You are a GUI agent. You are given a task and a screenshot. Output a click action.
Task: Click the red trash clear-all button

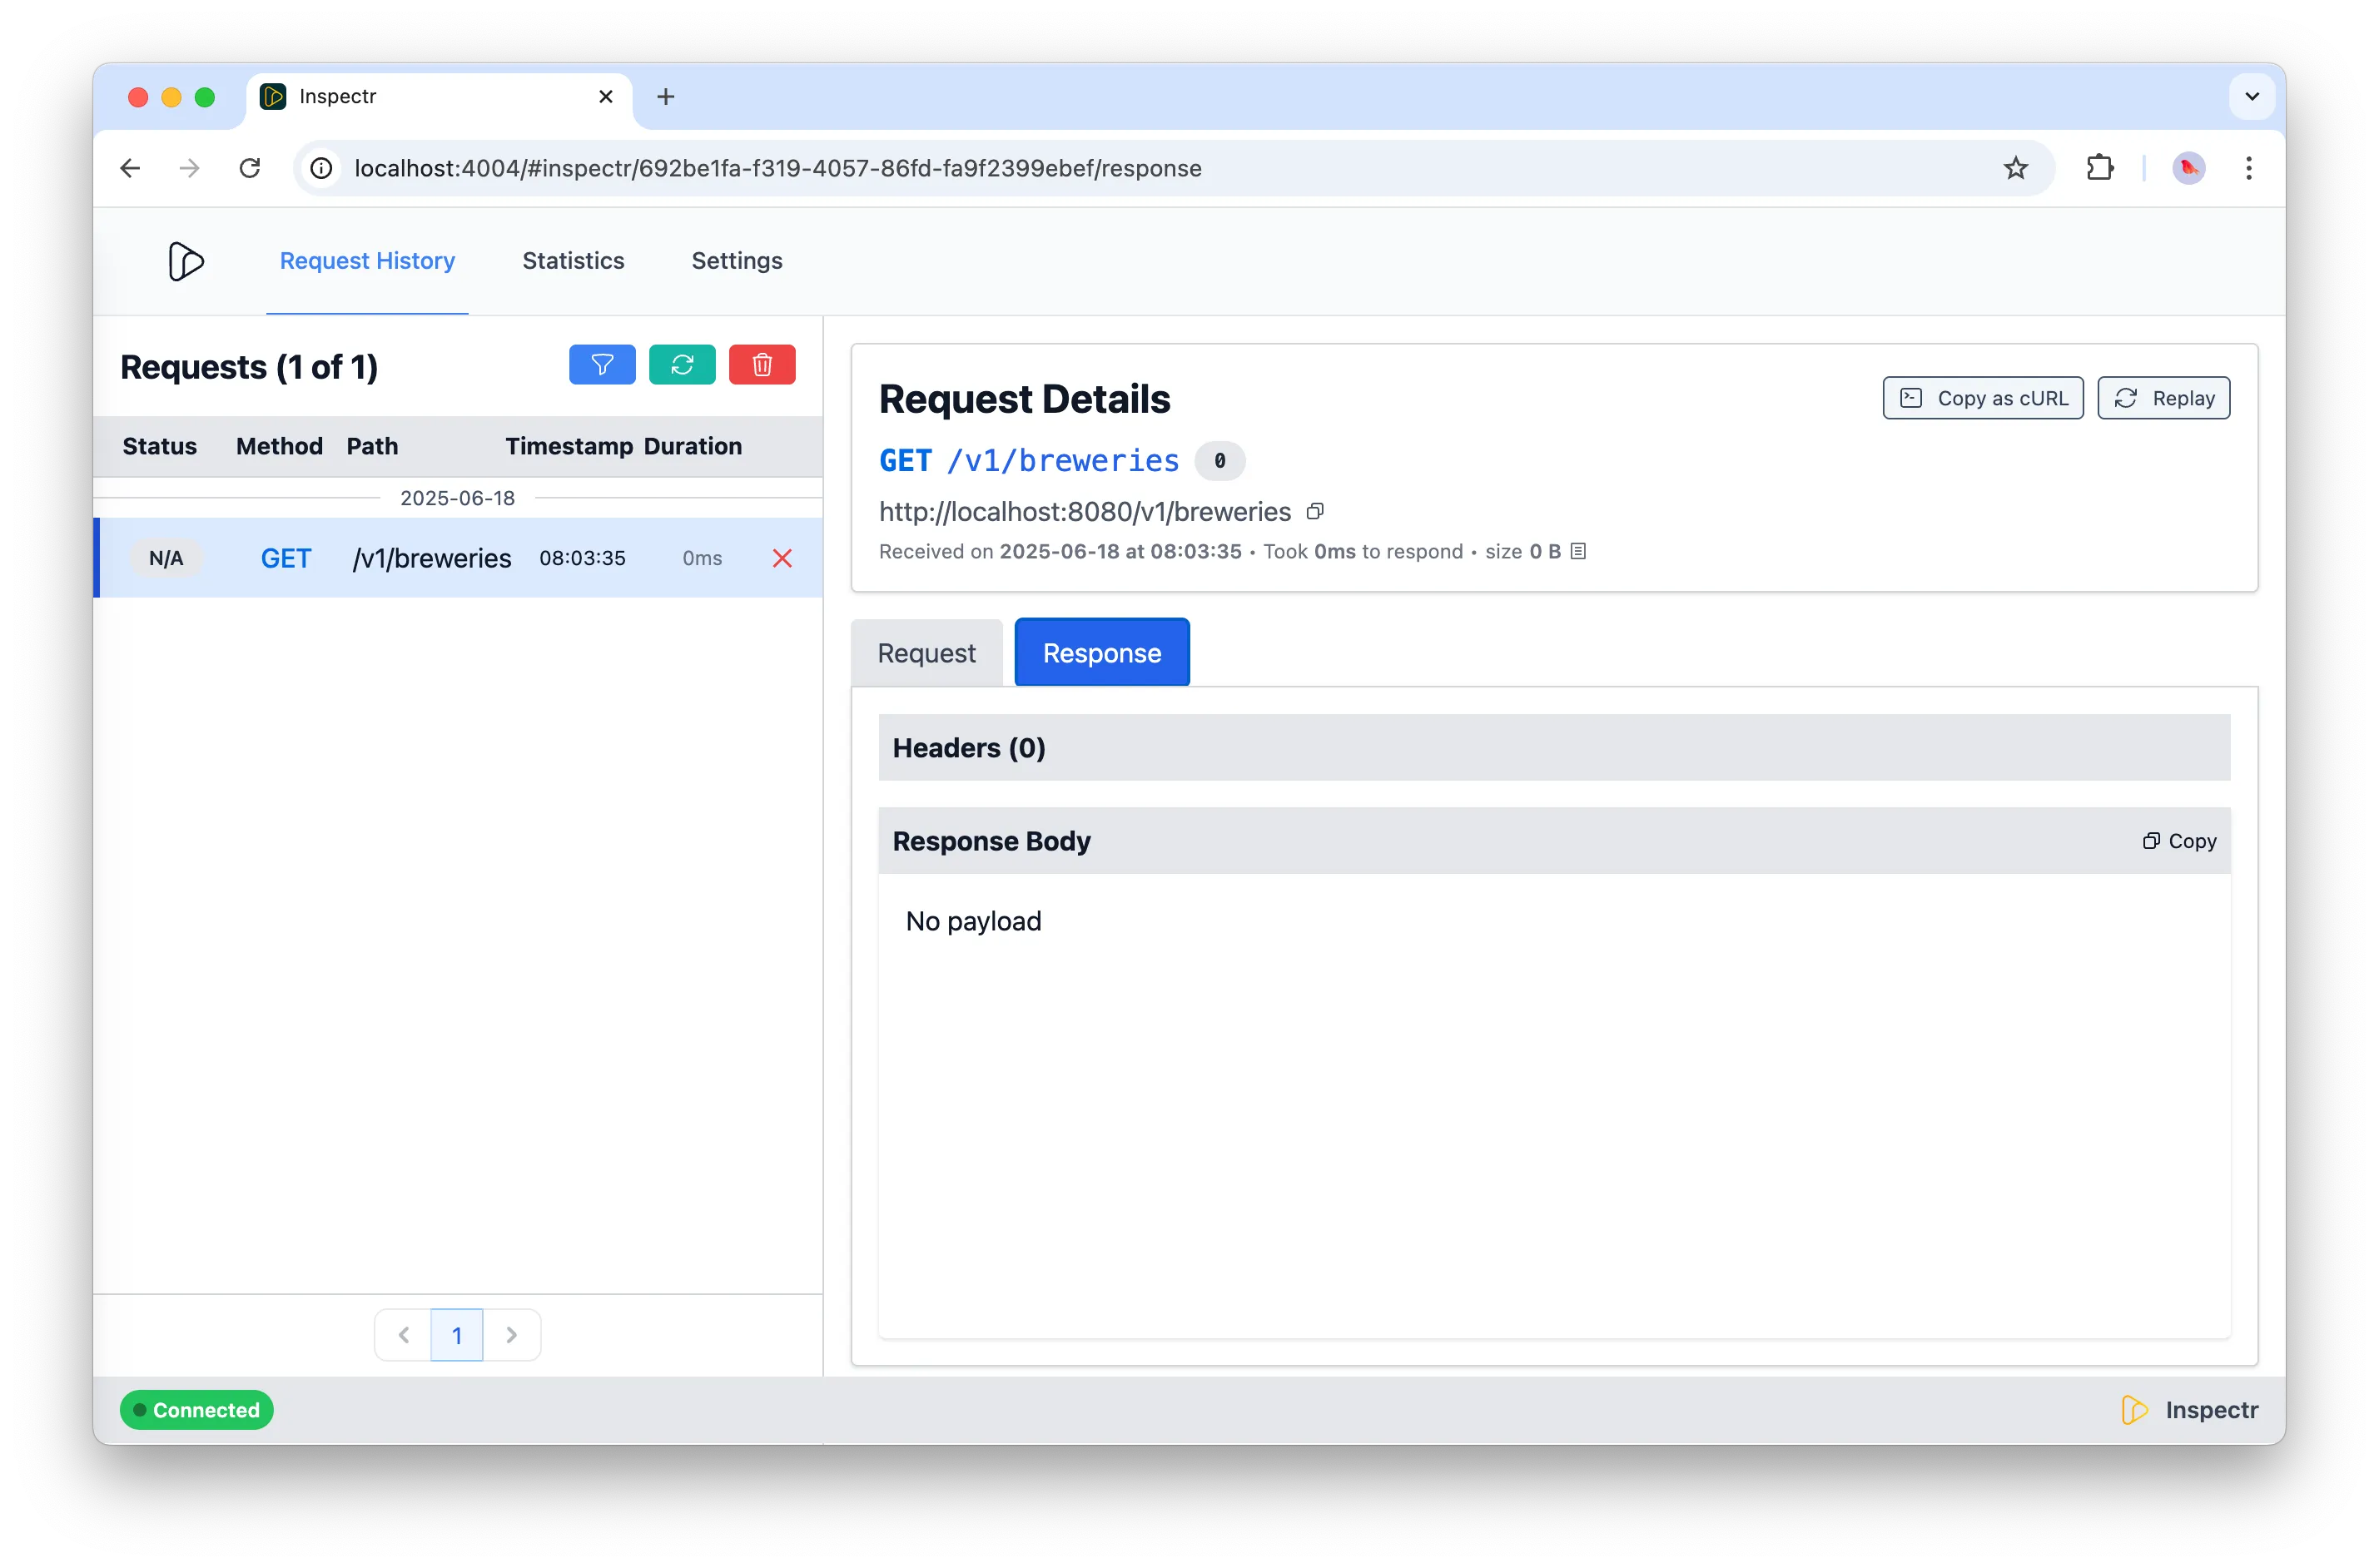(x=762, y=365)
